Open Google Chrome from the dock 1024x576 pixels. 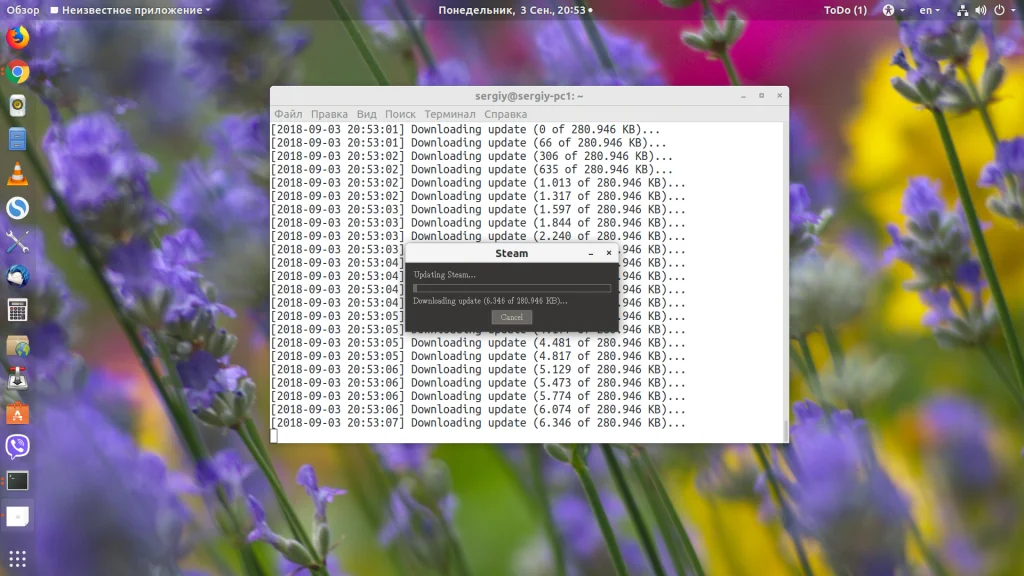click(x=18, y=72)
